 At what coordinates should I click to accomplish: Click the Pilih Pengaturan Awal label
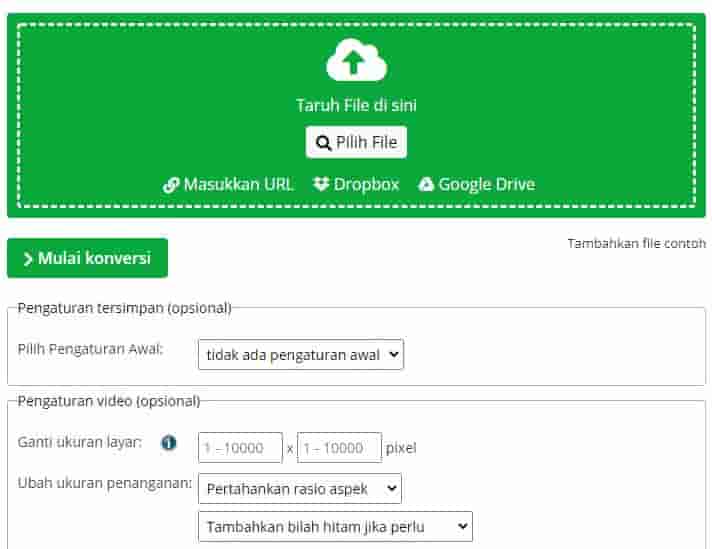click(90, 349)
